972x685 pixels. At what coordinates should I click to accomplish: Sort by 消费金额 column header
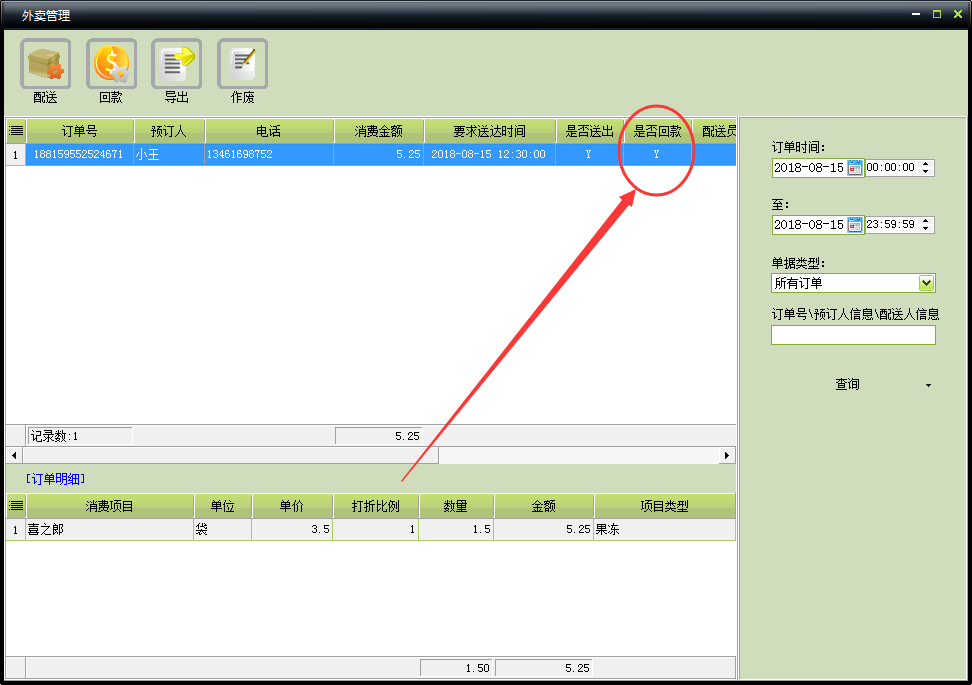click(x=379, y=131)
